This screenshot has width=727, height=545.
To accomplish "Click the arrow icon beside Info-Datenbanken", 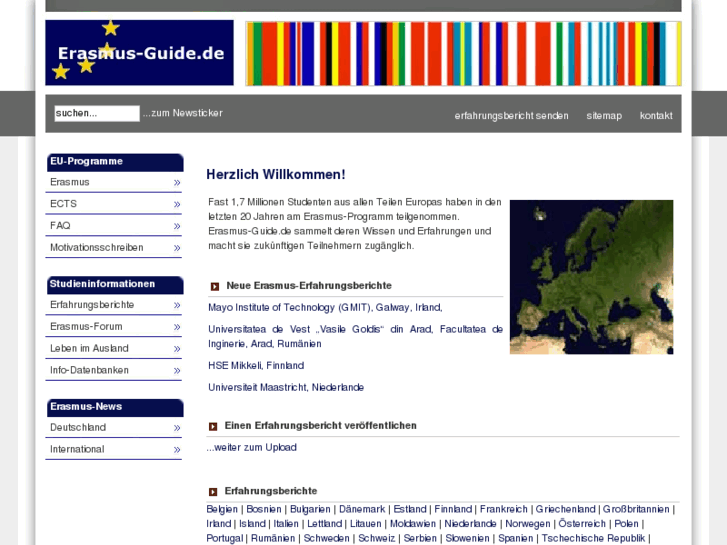I will click(177, 371).
